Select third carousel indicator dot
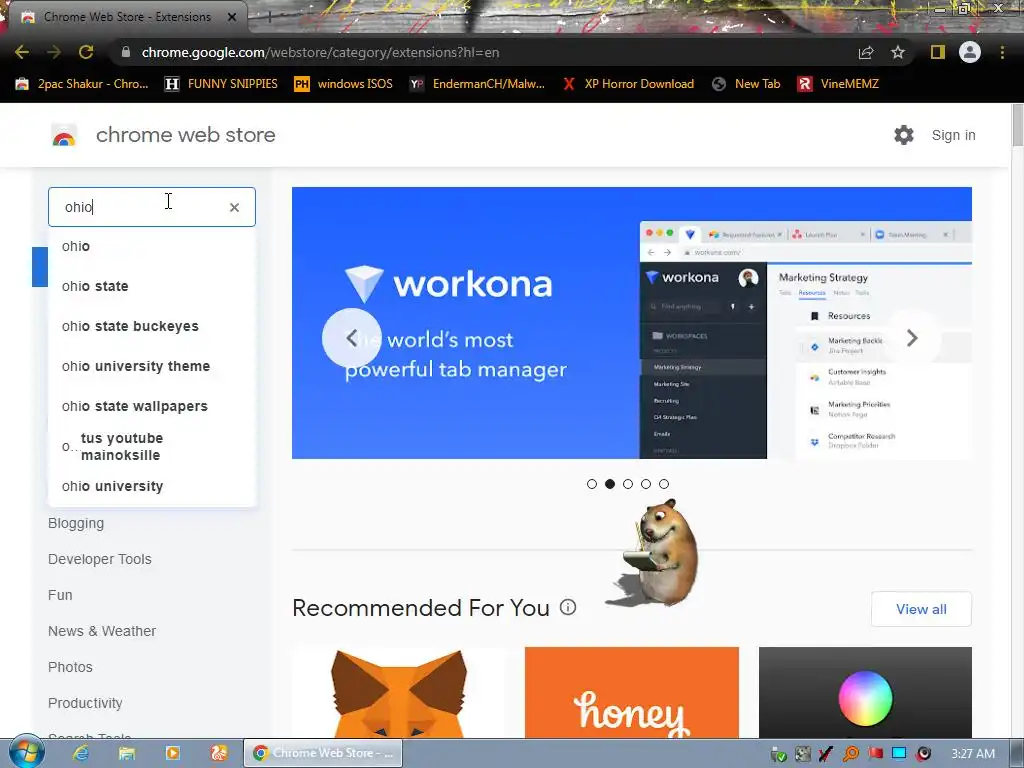The image size is (1024, 768). (628, 484)
